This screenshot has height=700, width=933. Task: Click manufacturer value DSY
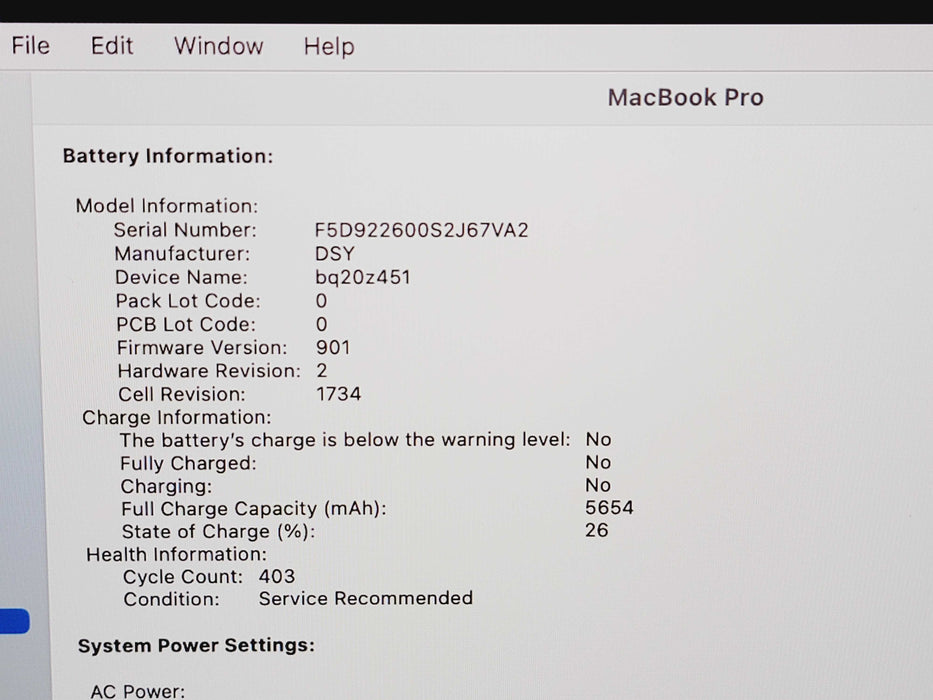(334, 254)
